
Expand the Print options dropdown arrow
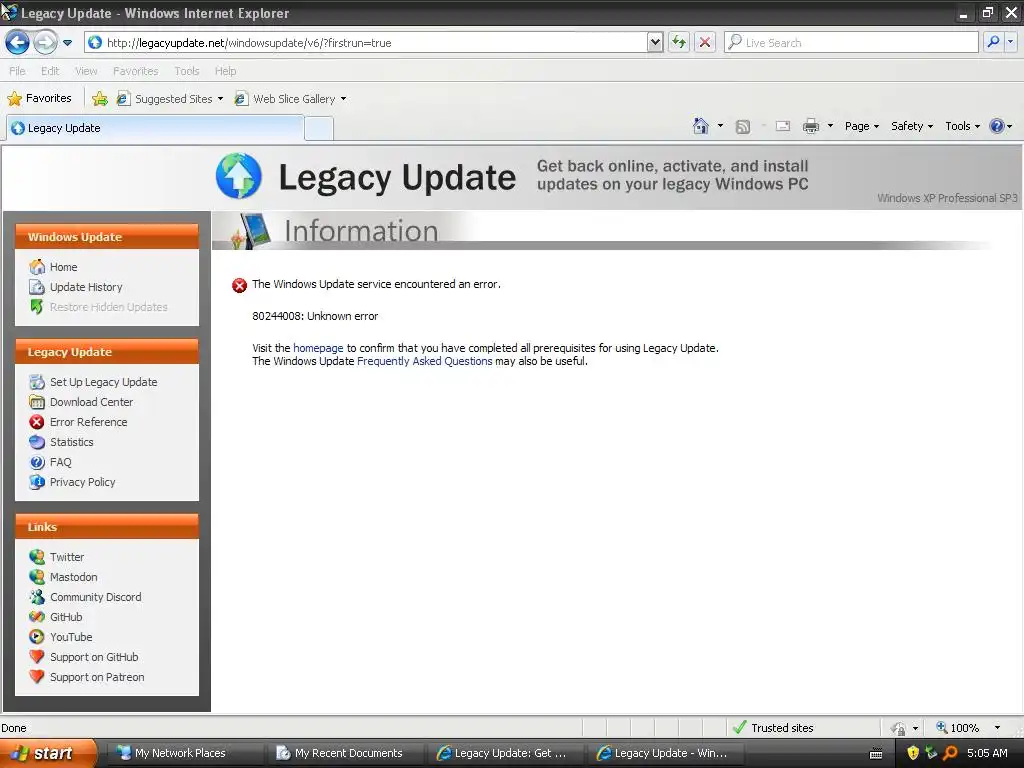click(830, 126)
